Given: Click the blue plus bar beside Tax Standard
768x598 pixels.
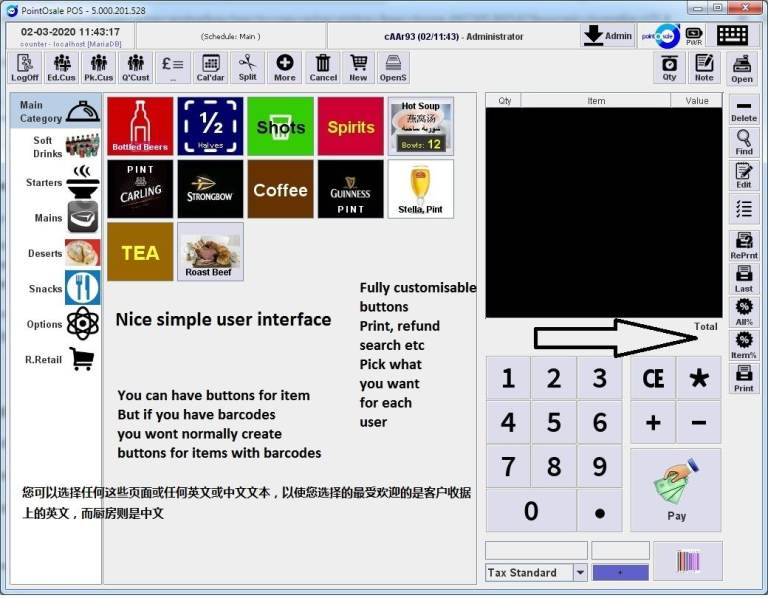Looking at the screenshot, I should coord(620,573).
